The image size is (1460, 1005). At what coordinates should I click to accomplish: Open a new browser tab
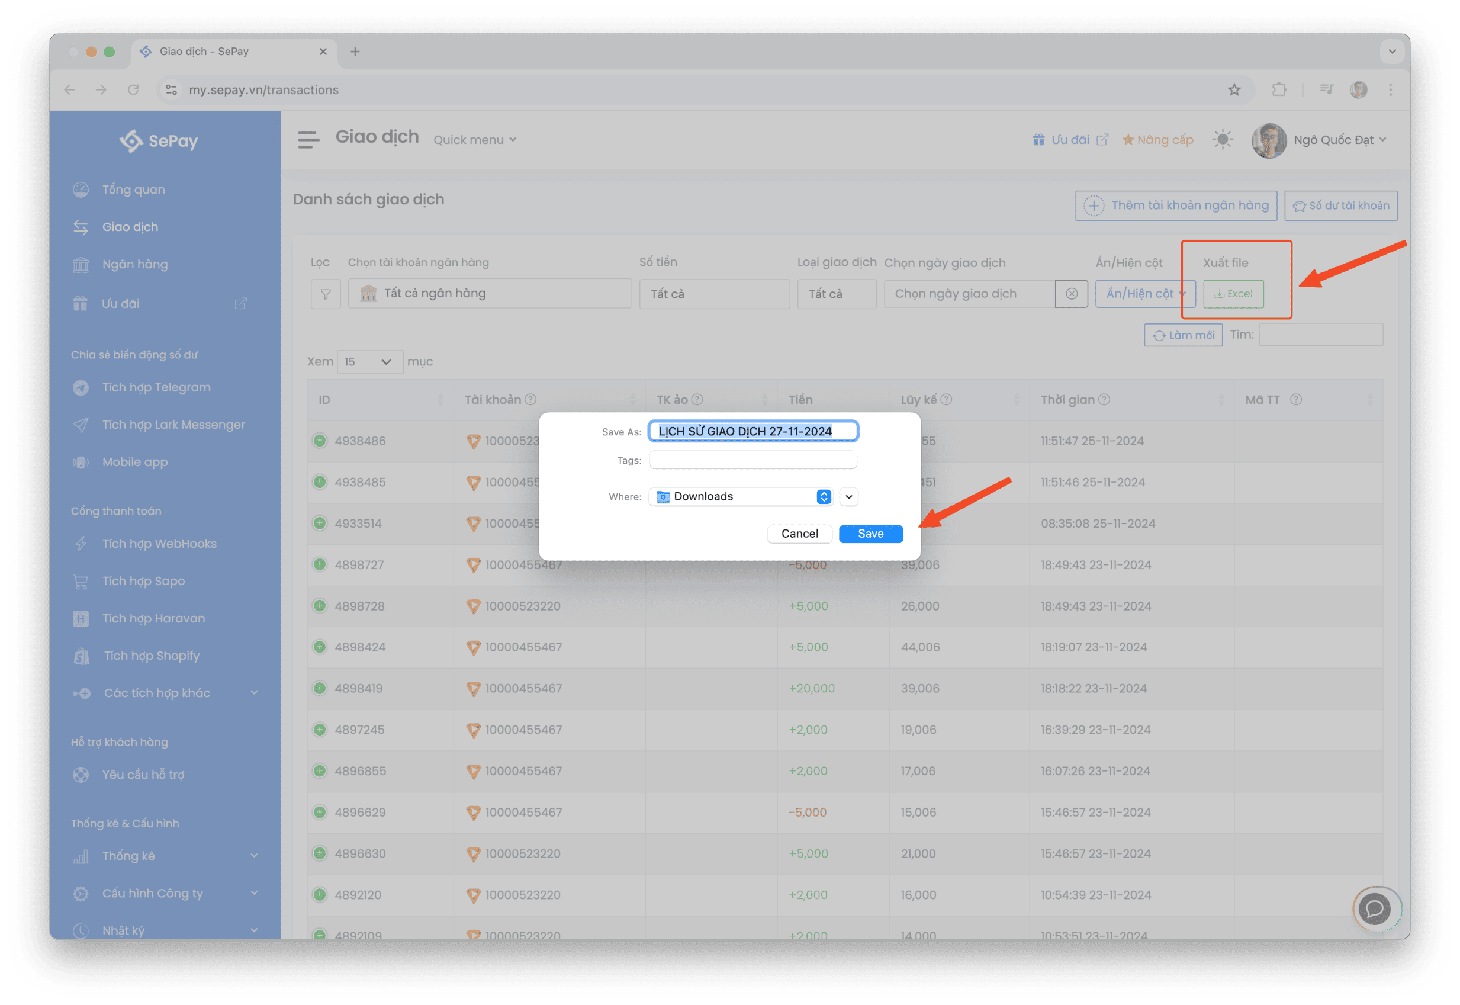355,52
